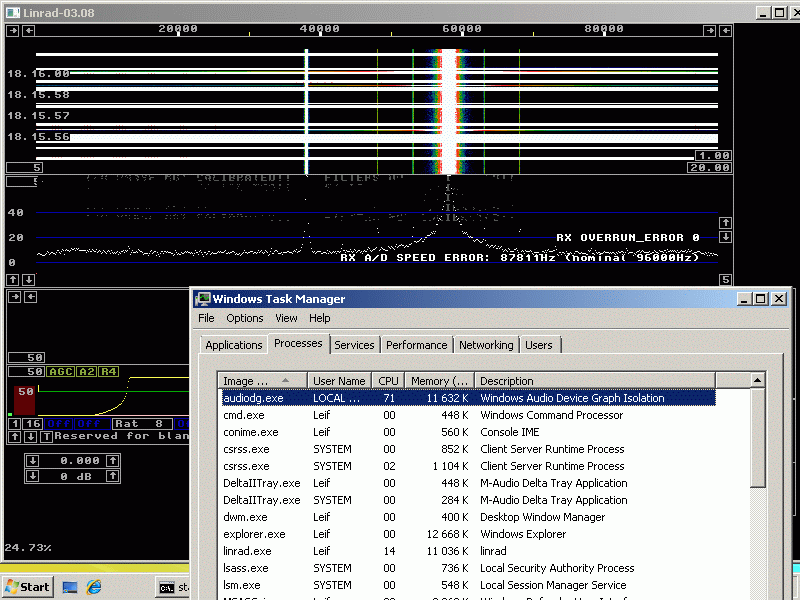The height and width of the screenshot is (600, 800).
Task: Click the 1 box left of 16
Action: click(x=15, y=423)
